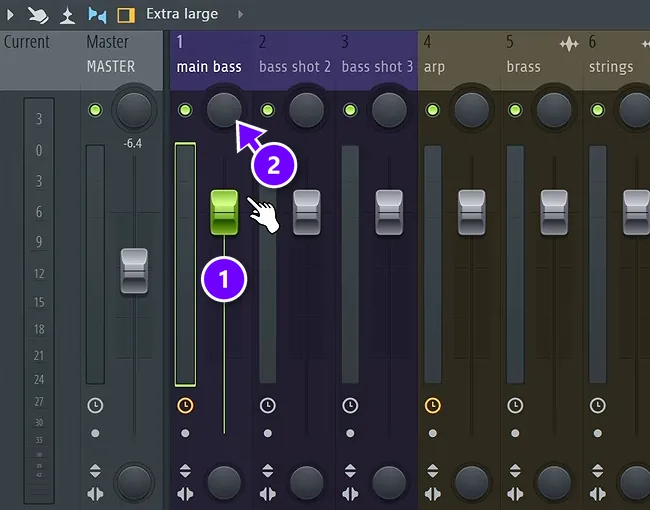The height and width of the screenshot is (510, 650).
Task: Mute the main bass track LED
Action: (x=185, y=110)
